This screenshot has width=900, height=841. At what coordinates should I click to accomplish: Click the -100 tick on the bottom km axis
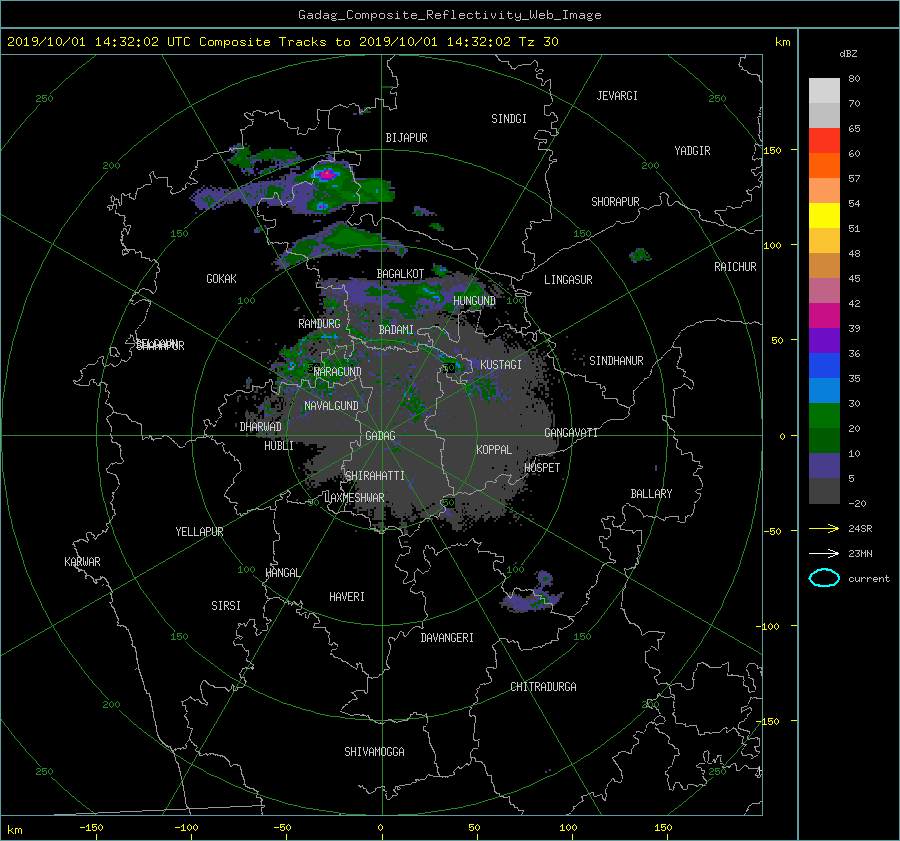click(187, 827)
